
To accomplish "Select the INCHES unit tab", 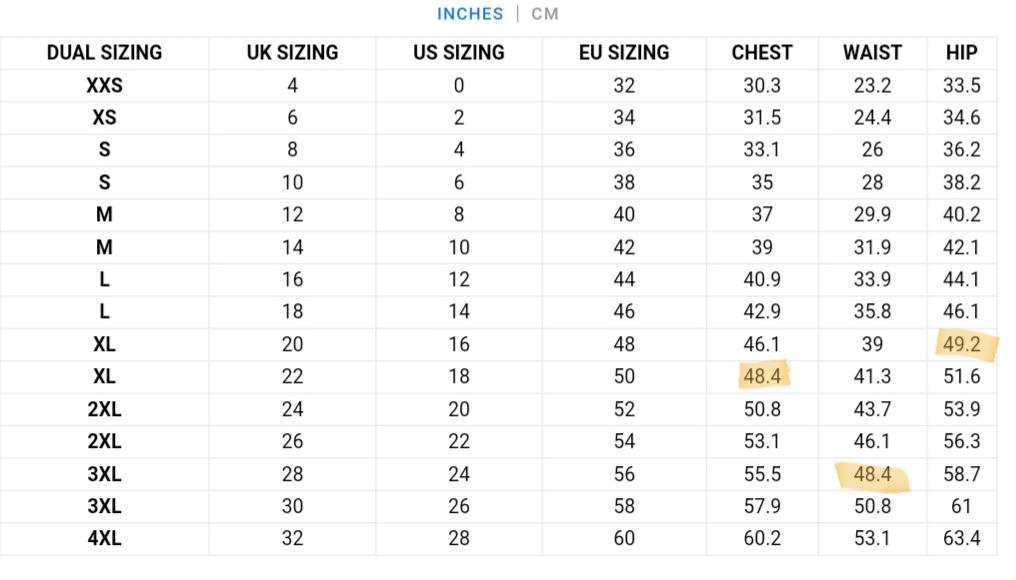I will pos(469,14).
